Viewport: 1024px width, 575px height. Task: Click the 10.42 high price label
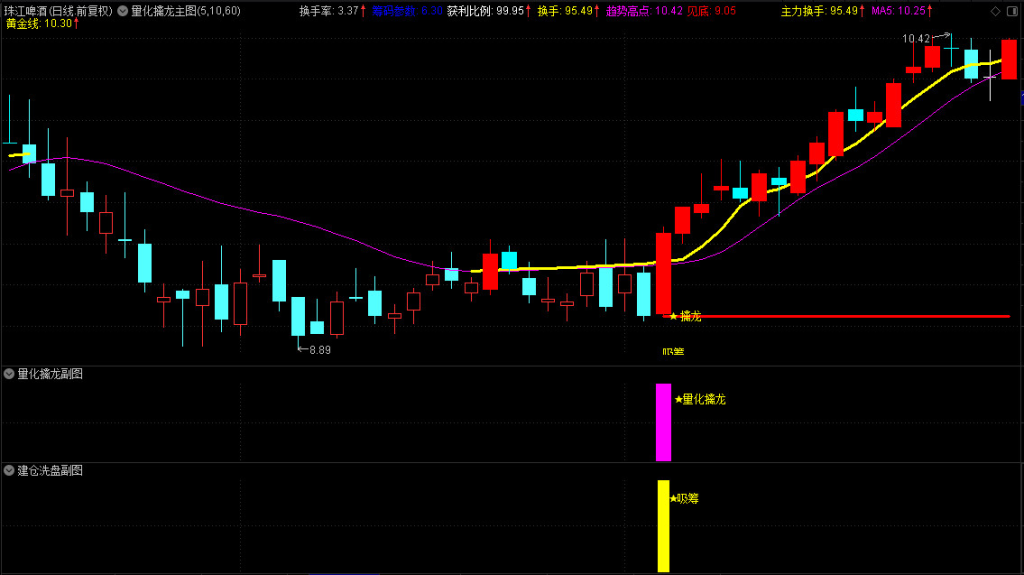tap(916, 39)
